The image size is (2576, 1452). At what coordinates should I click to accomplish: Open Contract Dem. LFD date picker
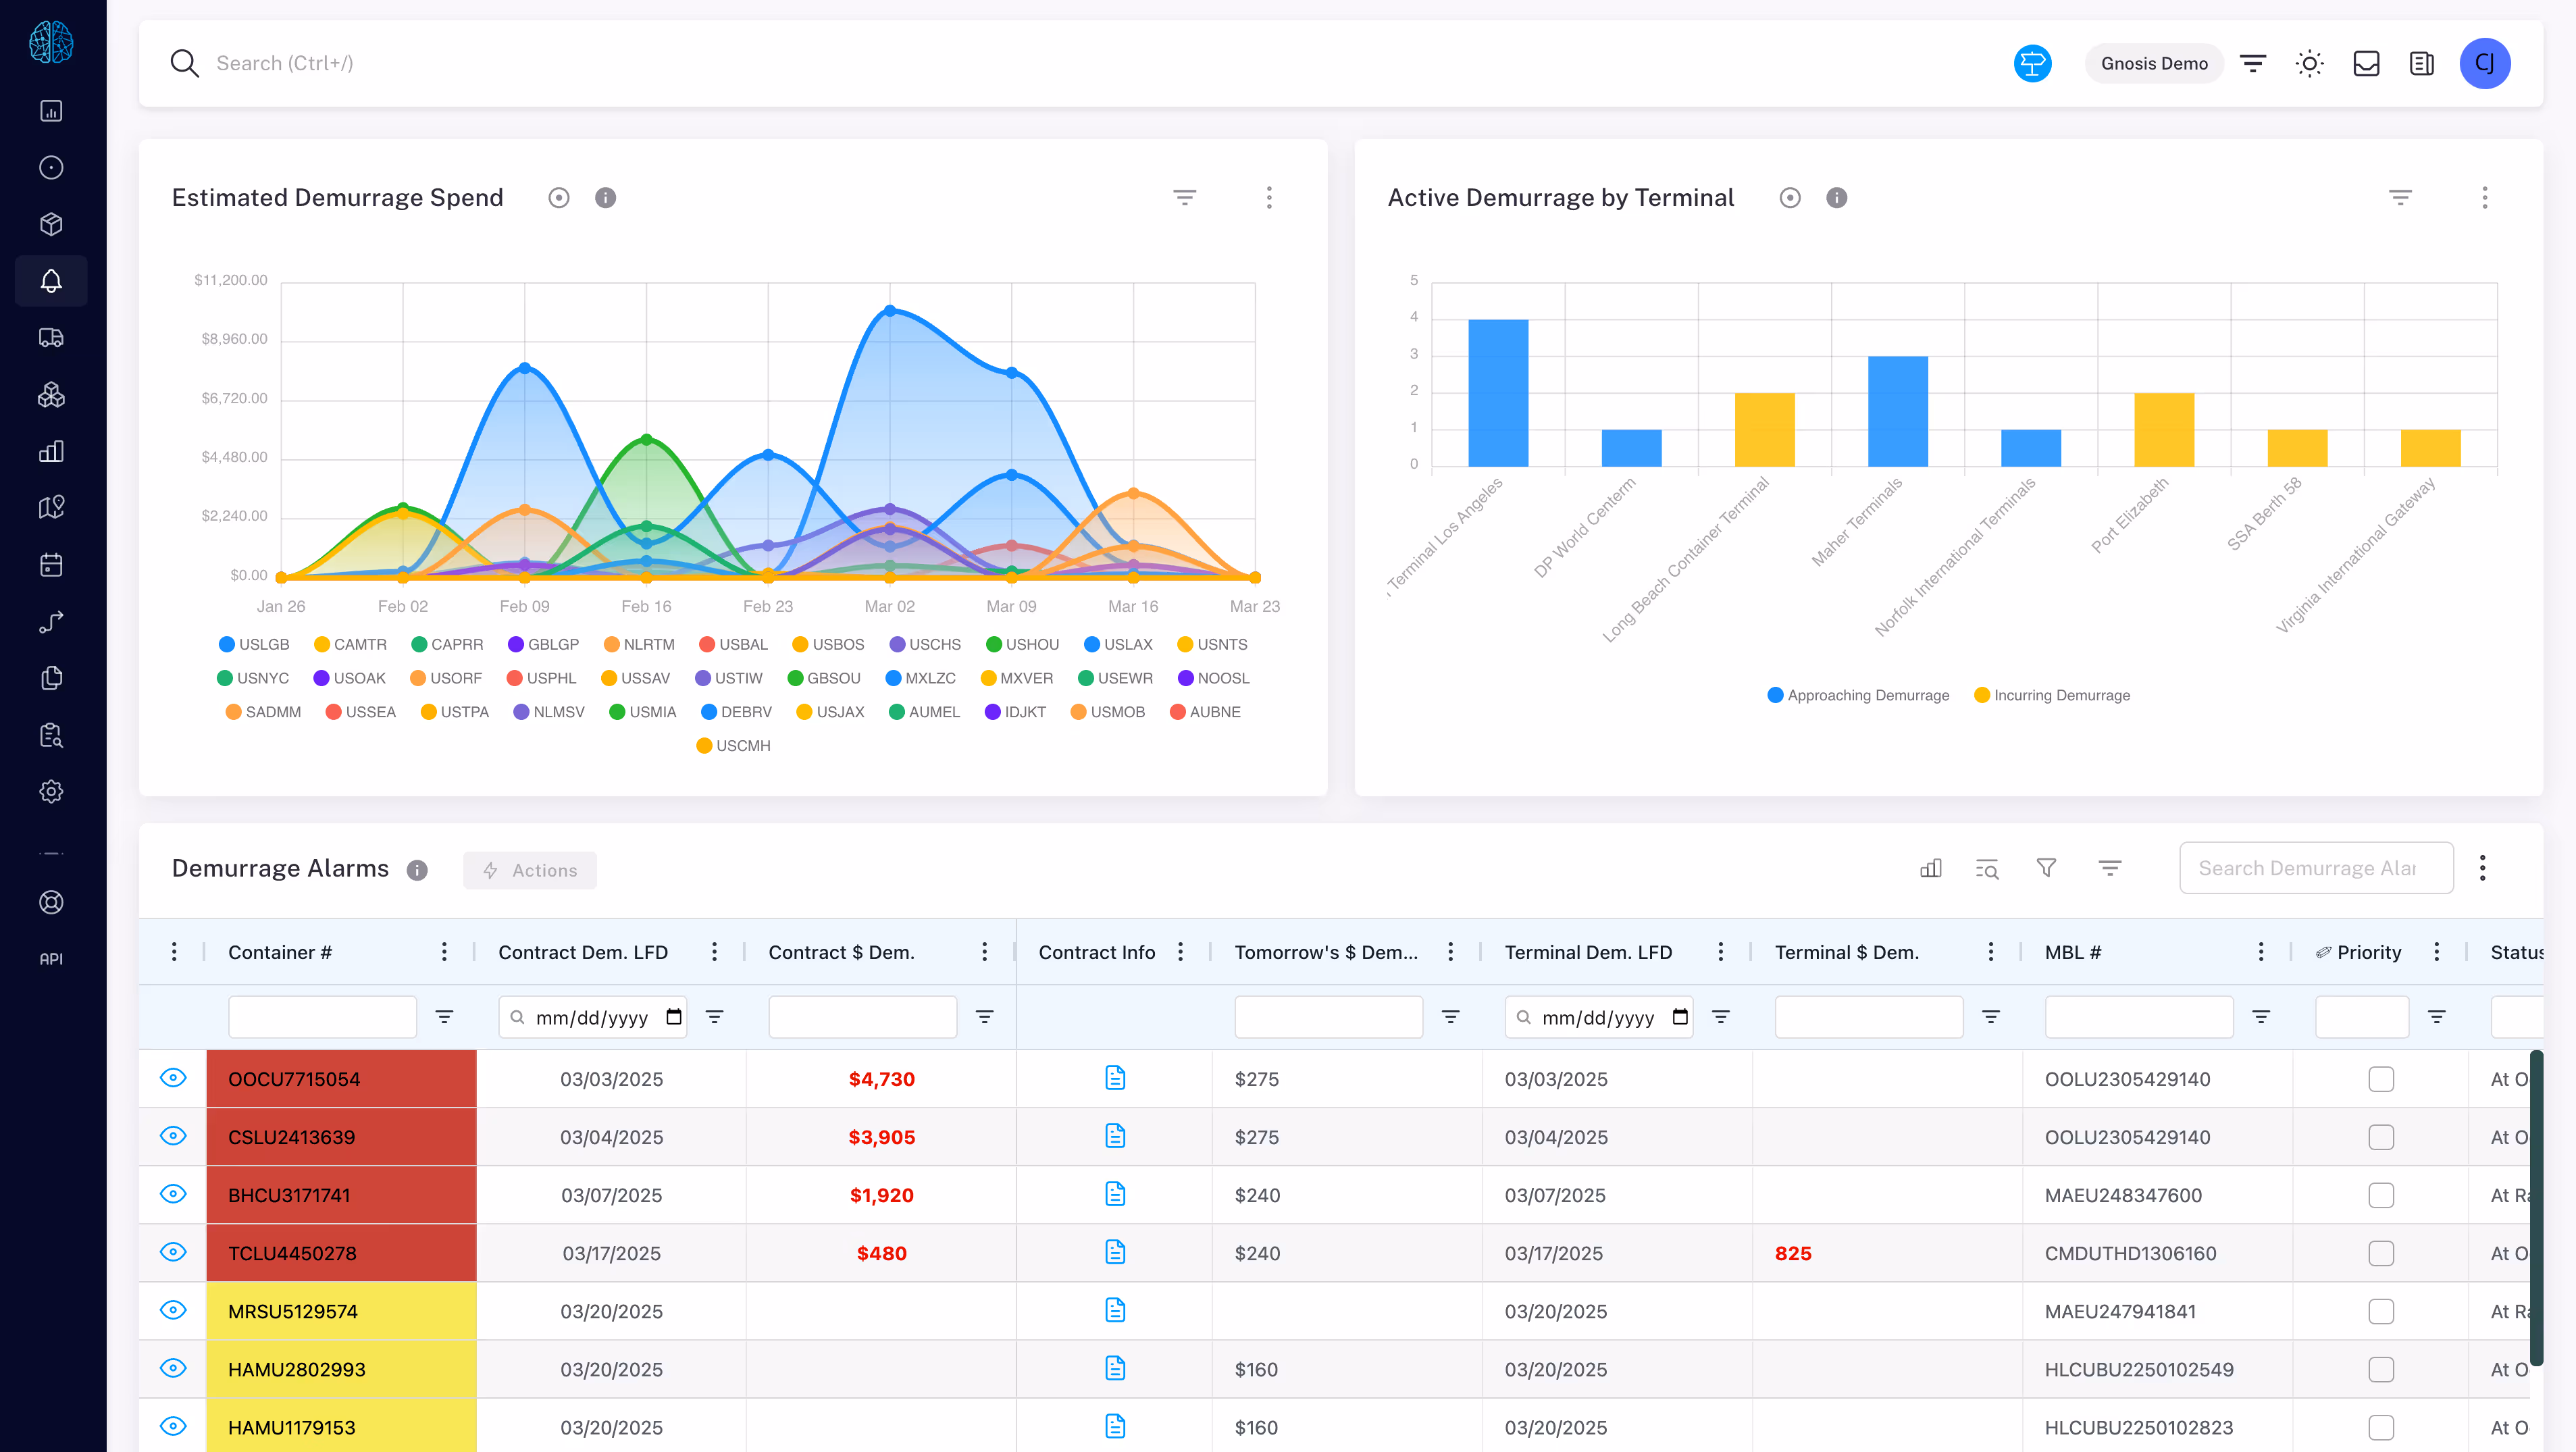[x=673, y=1017]
